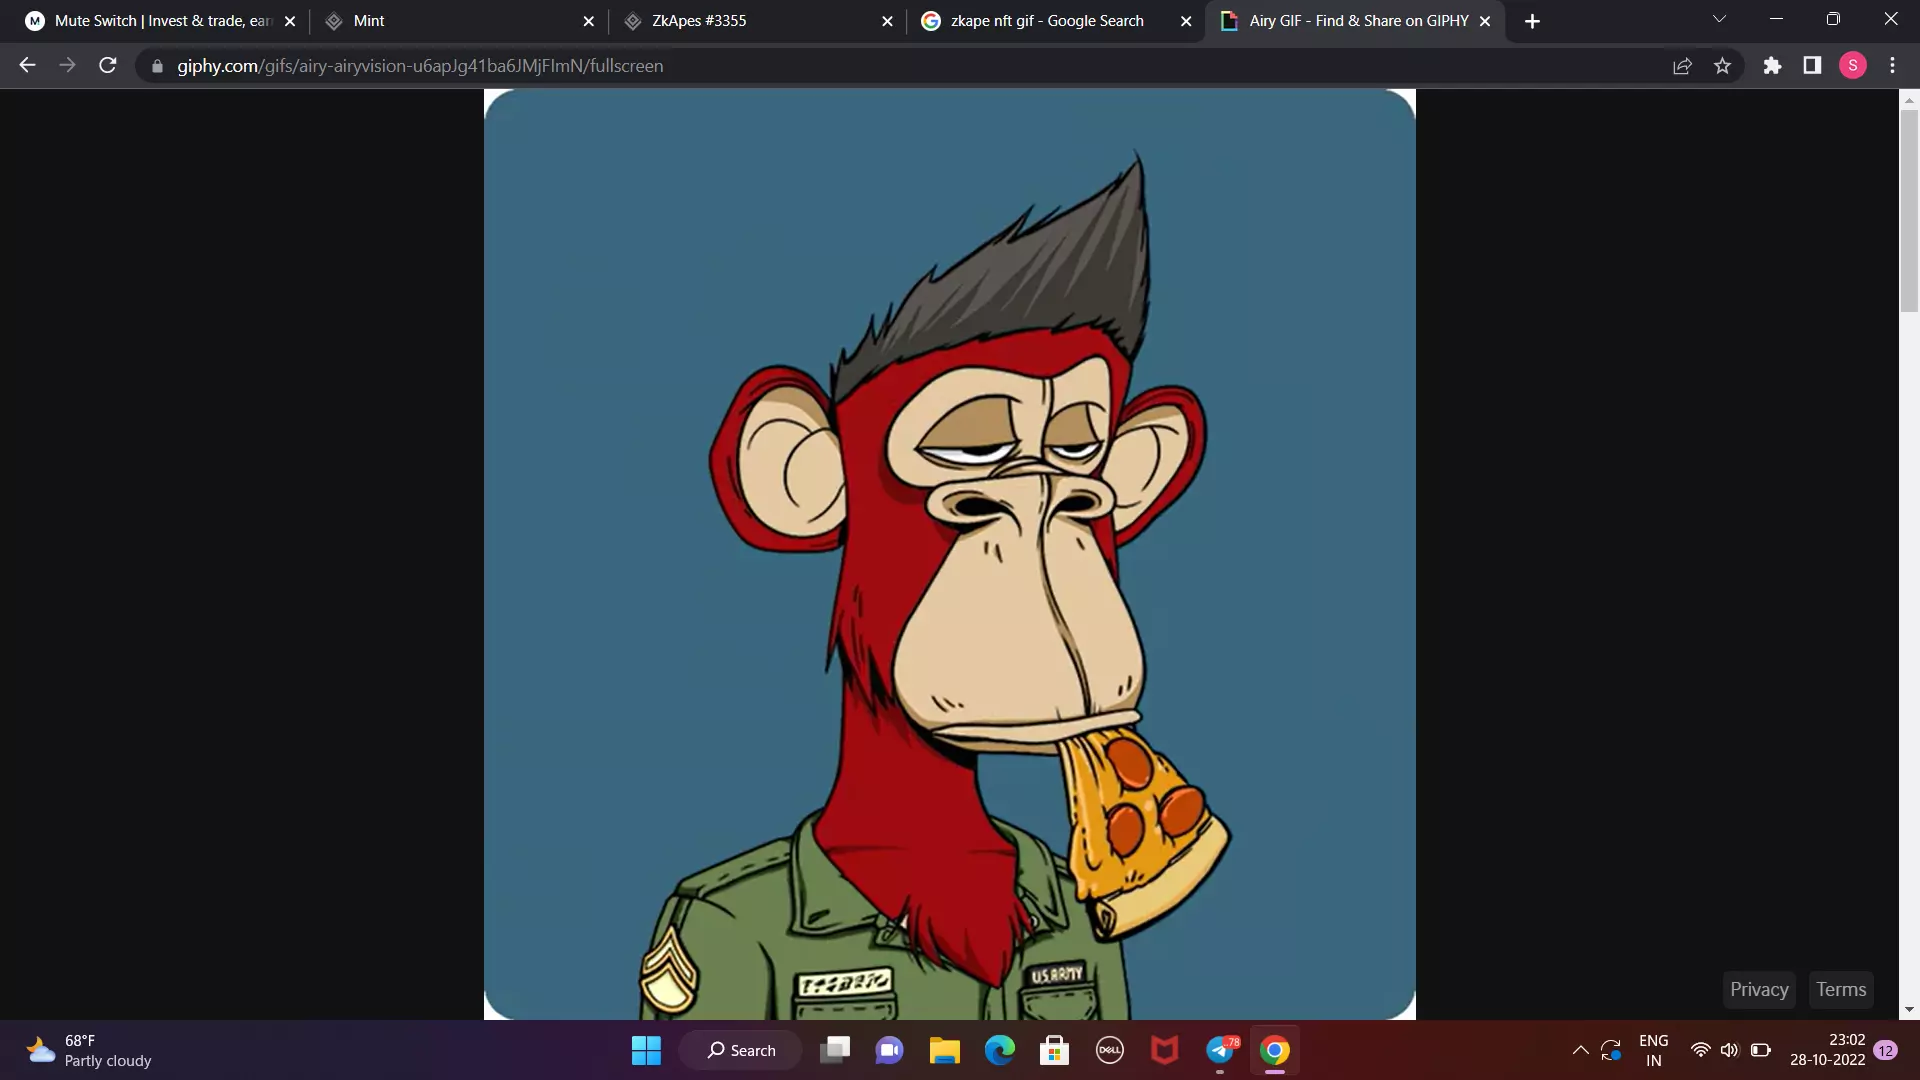
Task: Open the Privacy link
Action: (x=1759, y=989)
